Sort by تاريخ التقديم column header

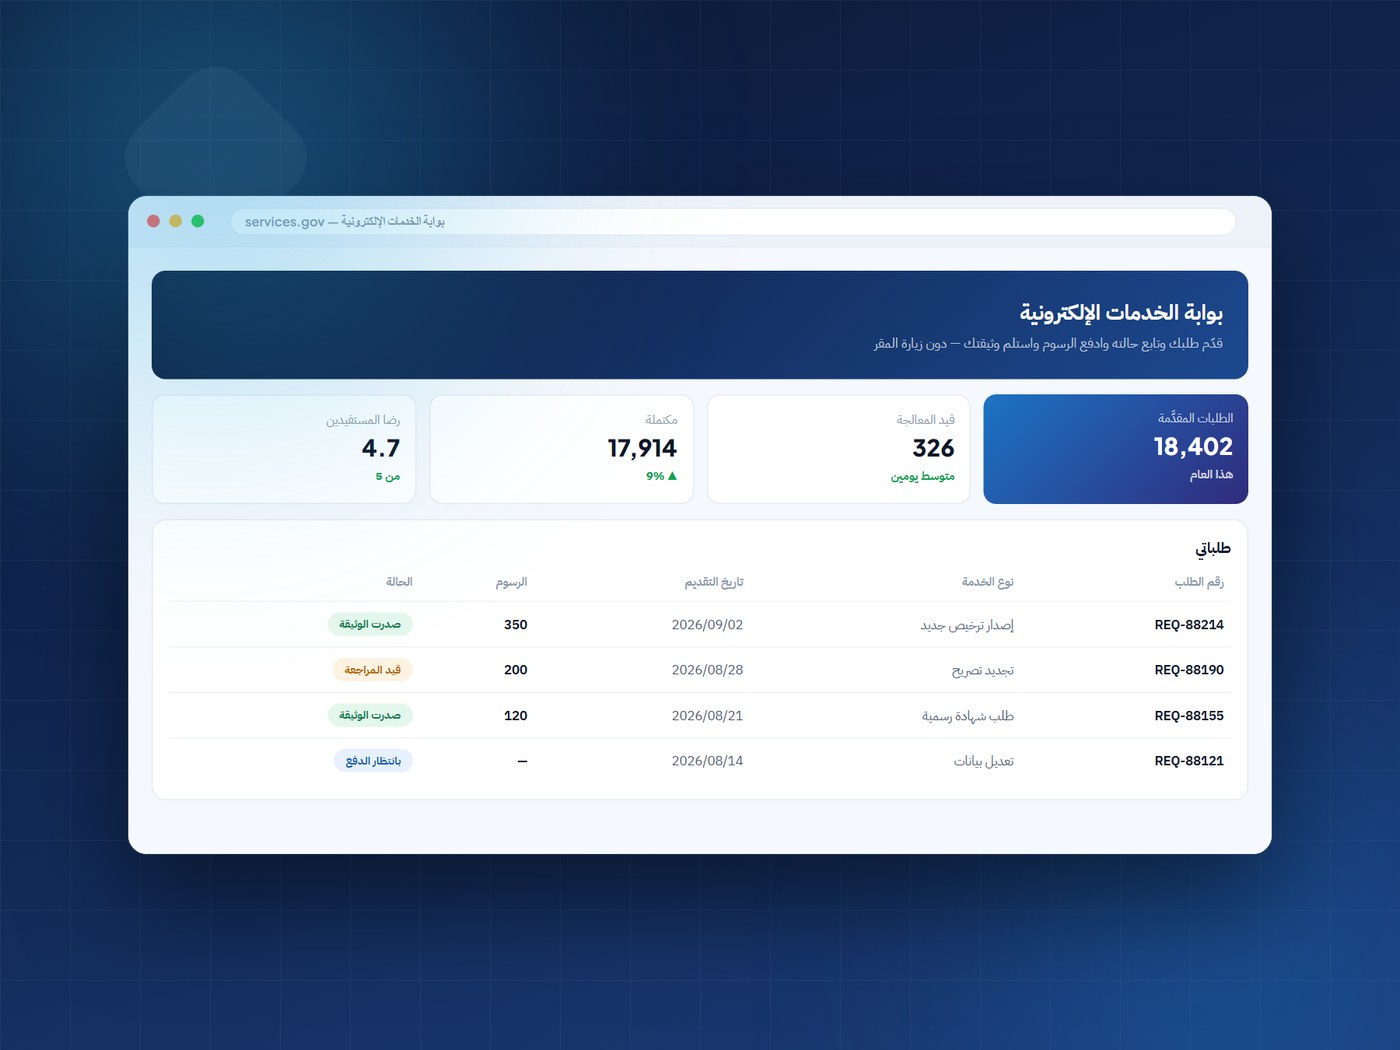click(714, 582)
